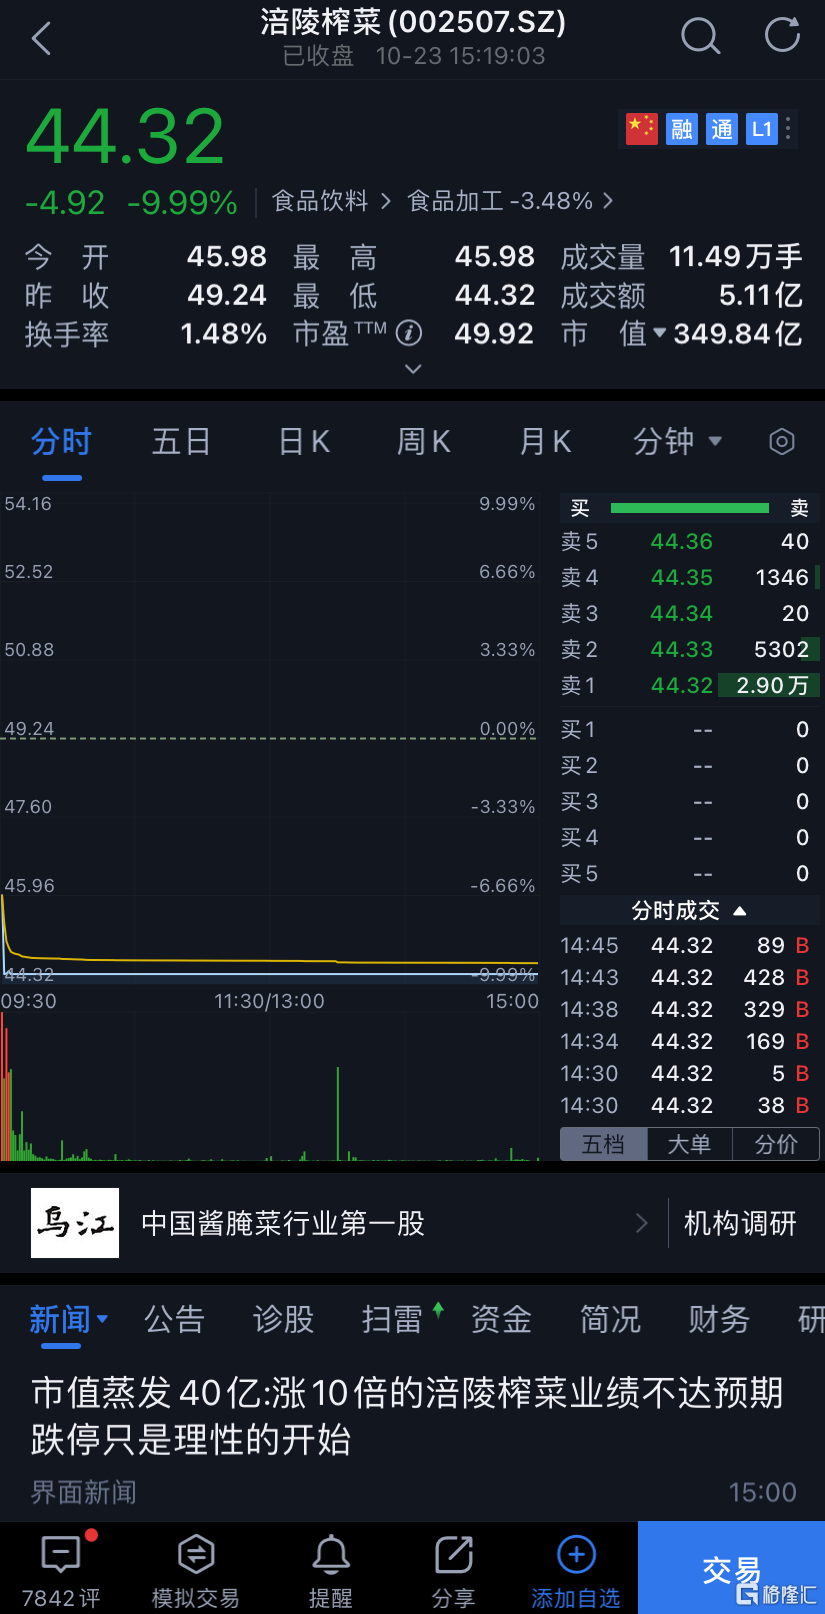Viewport: 825px width, 1614px height.
Task: Switch to 大单 large orders view
Action: pos(690,1144)
